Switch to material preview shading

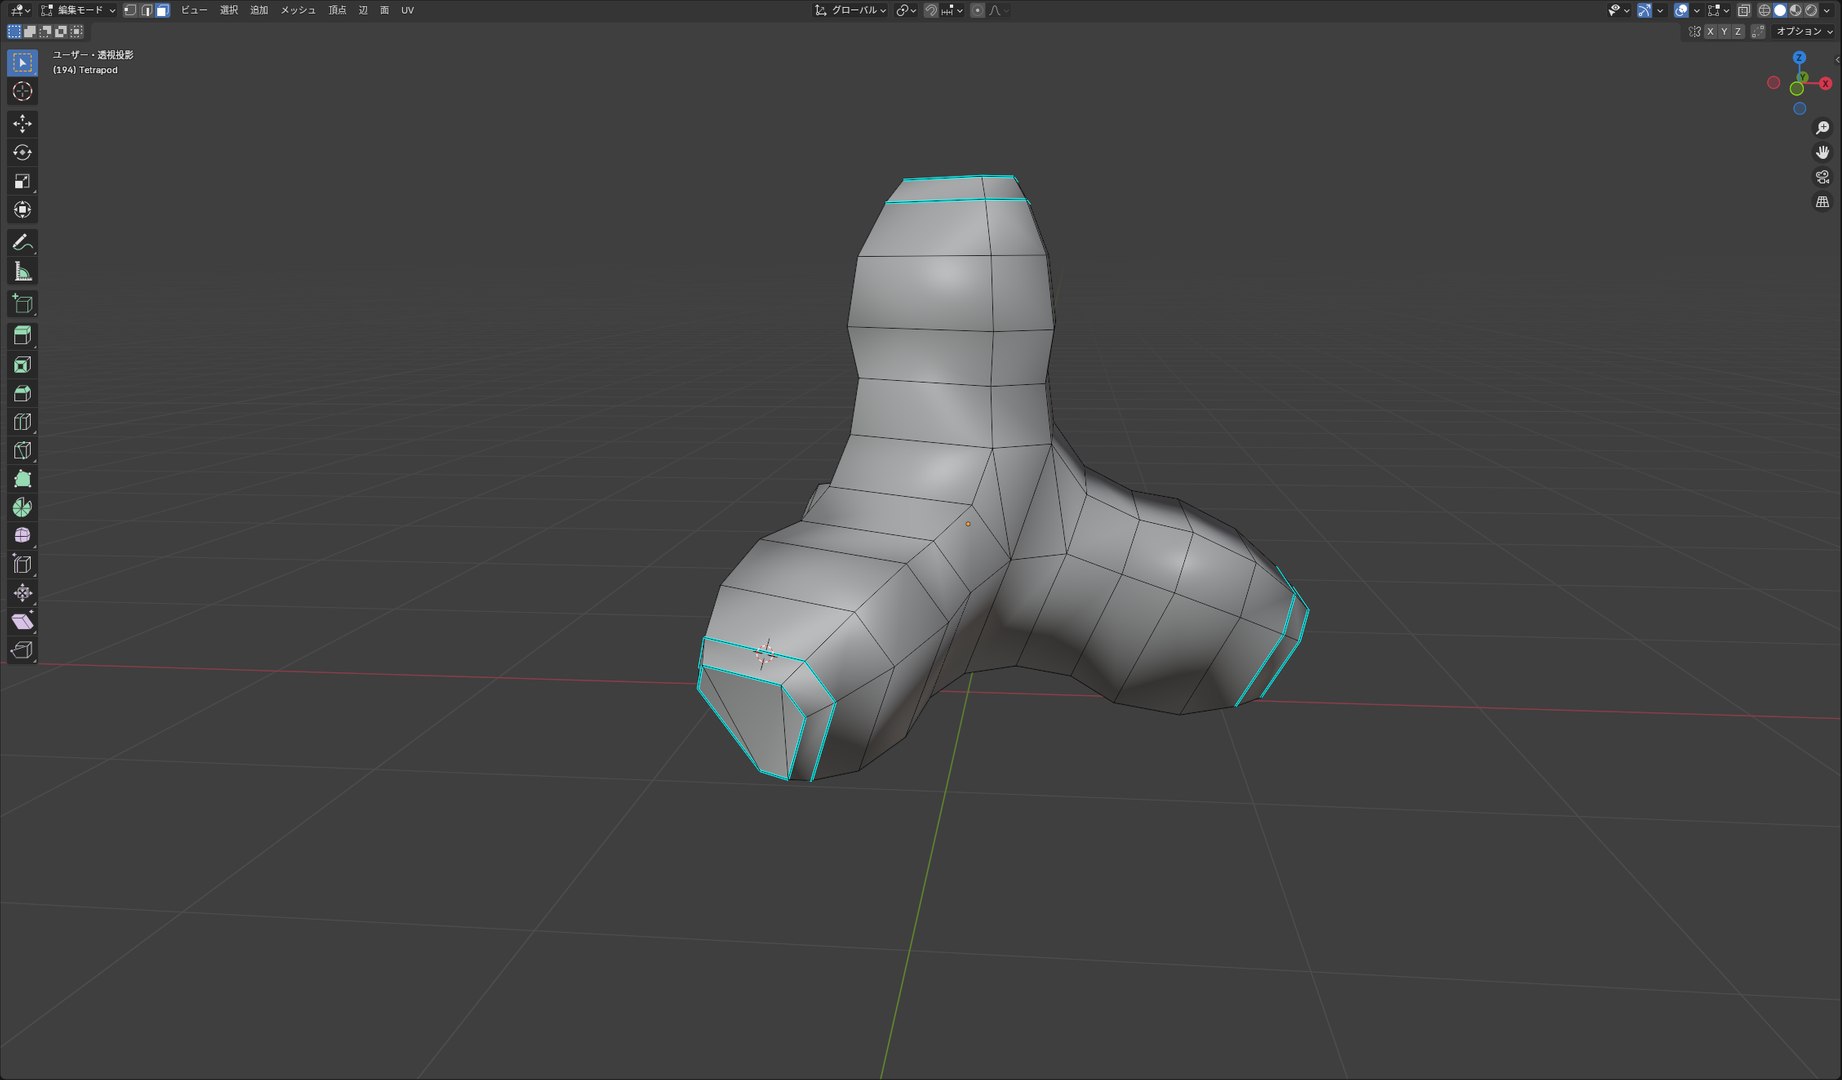coord(1795,10)
